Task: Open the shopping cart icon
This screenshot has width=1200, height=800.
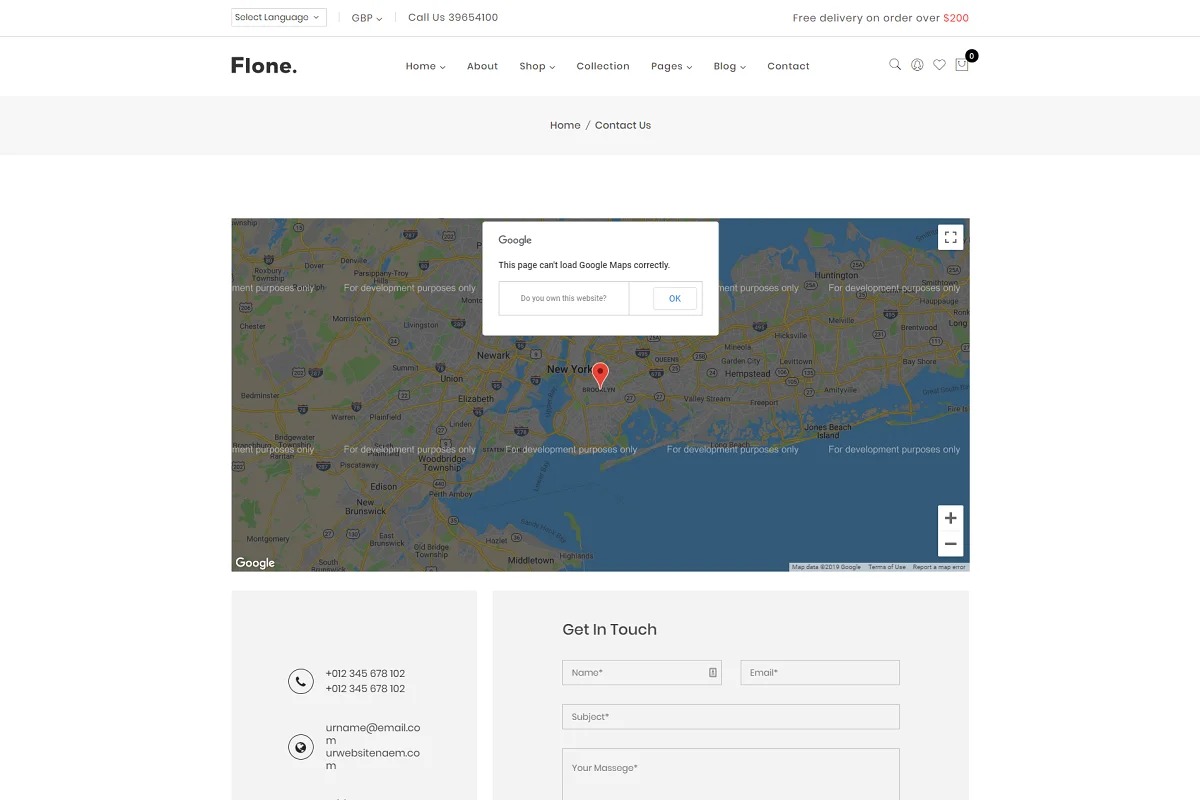Action: [962, 65]
